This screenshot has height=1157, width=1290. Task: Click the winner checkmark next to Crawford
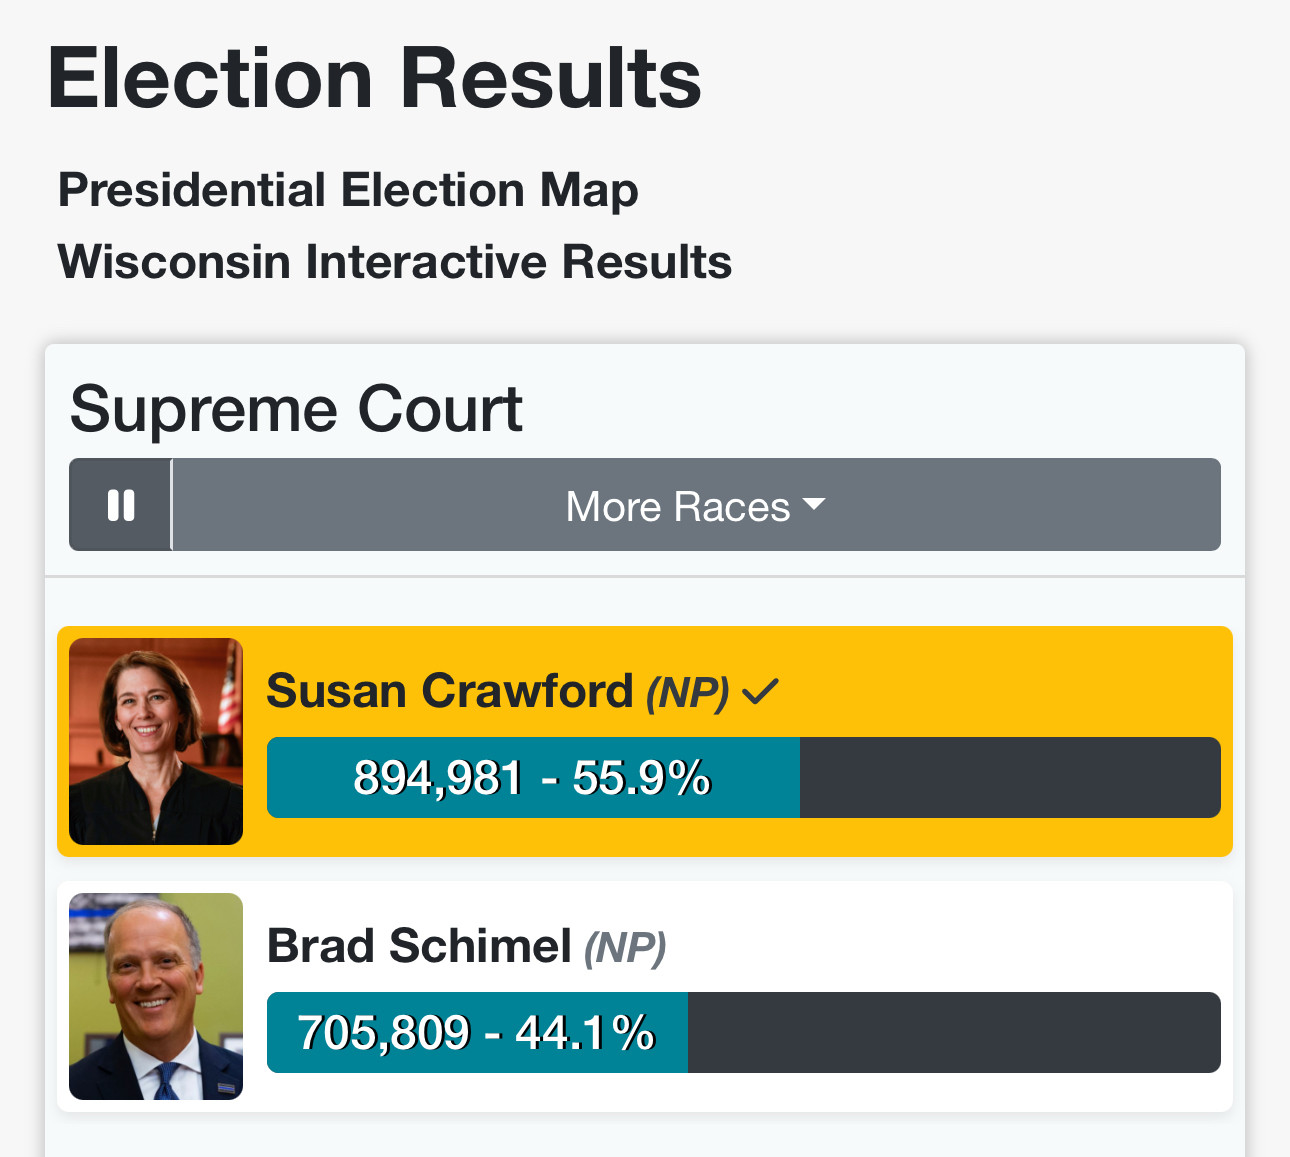pos(760,691)
